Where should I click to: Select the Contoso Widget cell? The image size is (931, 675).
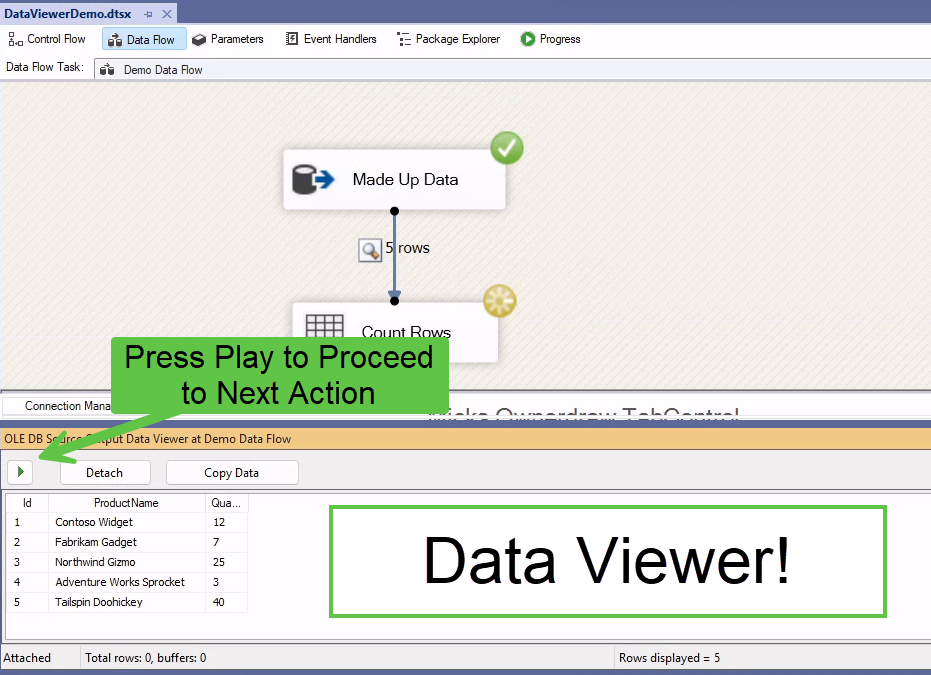[126, 522]
